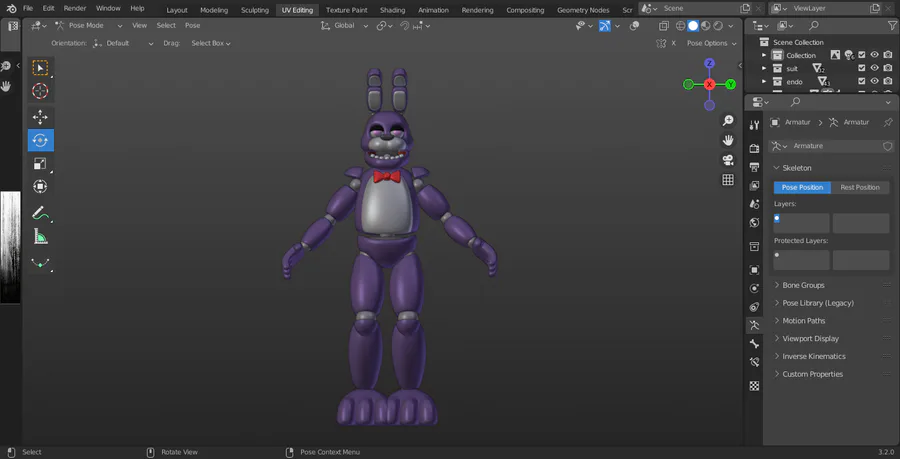Switch to the Geometry Nodes workspace tab
900x459 pixels.
[583, 10]
